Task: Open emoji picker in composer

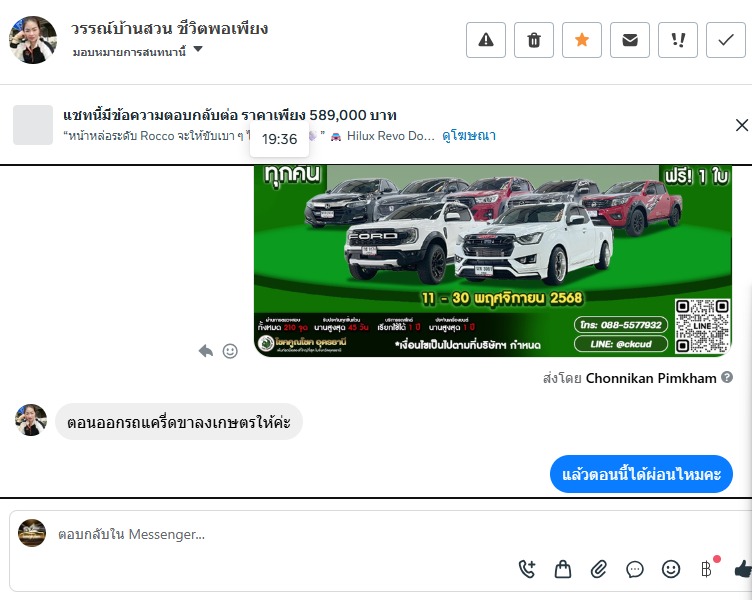Action: point(670,569)
